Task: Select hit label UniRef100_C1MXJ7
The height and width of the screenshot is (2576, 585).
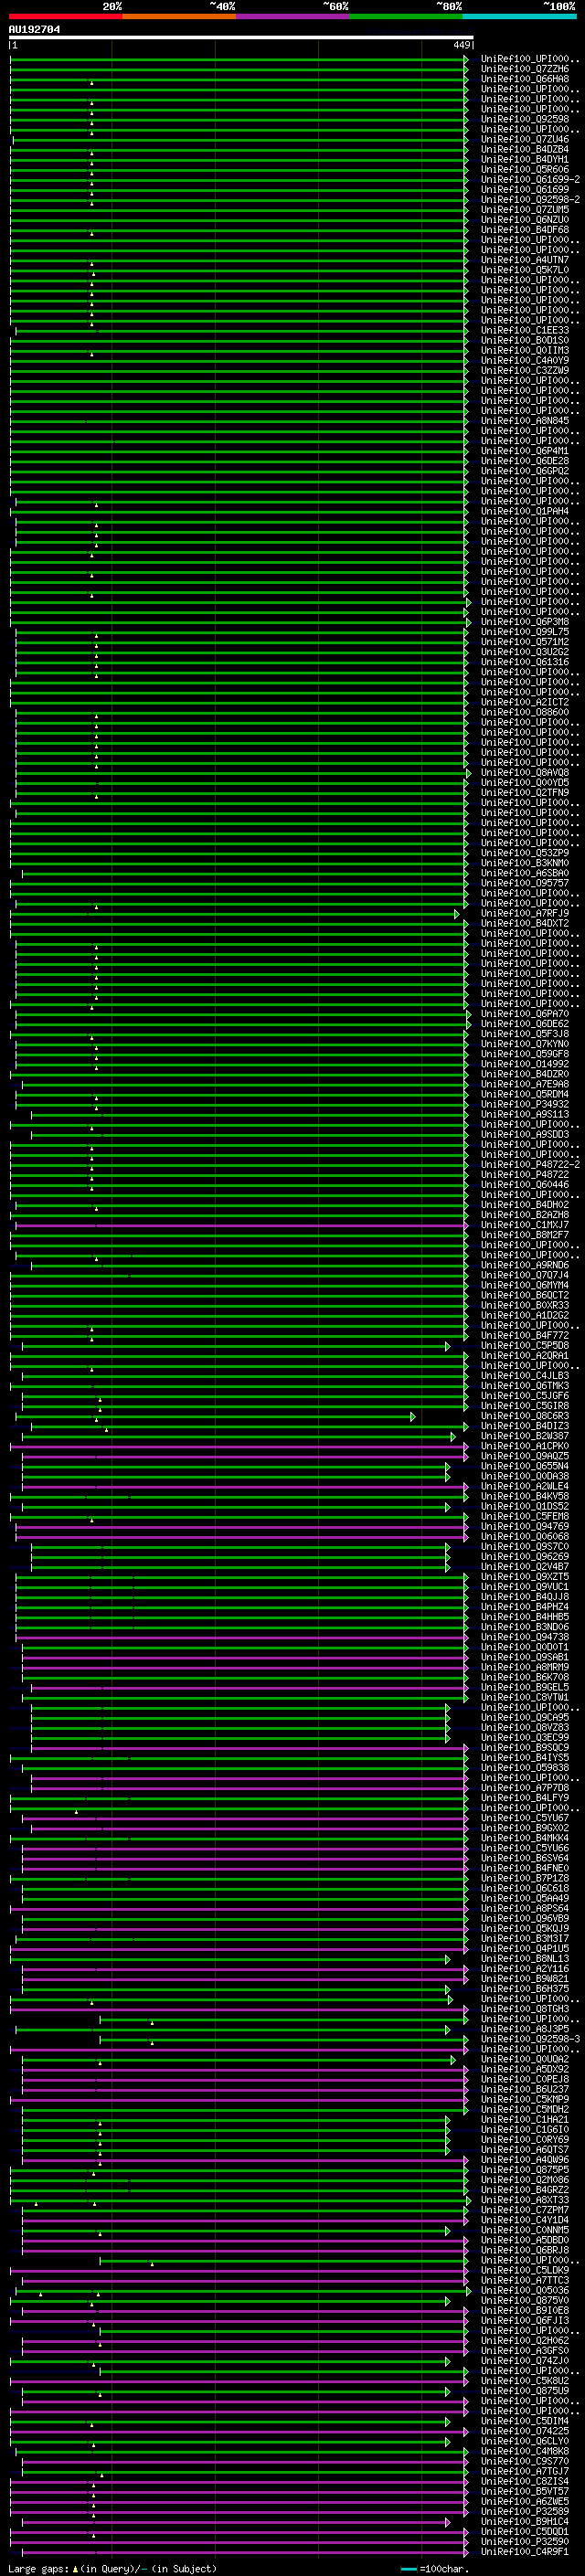Action: 525,1225
